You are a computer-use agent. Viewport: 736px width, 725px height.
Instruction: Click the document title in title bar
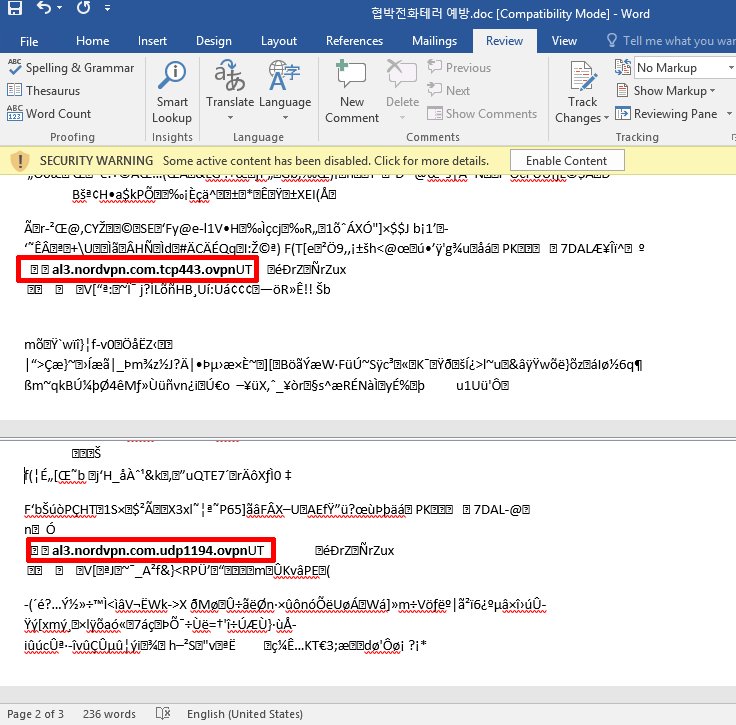click(510, 13)
